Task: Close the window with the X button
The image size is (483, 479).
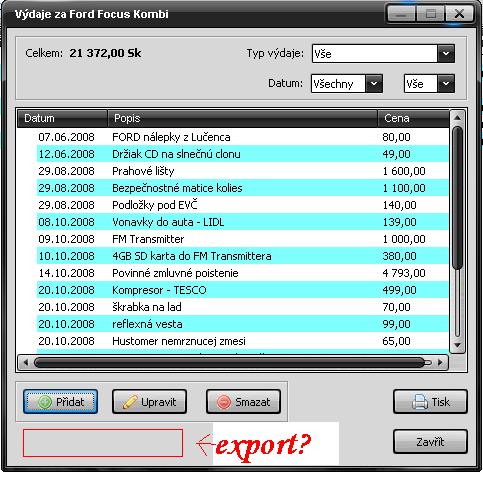Action: pos(459,14)
